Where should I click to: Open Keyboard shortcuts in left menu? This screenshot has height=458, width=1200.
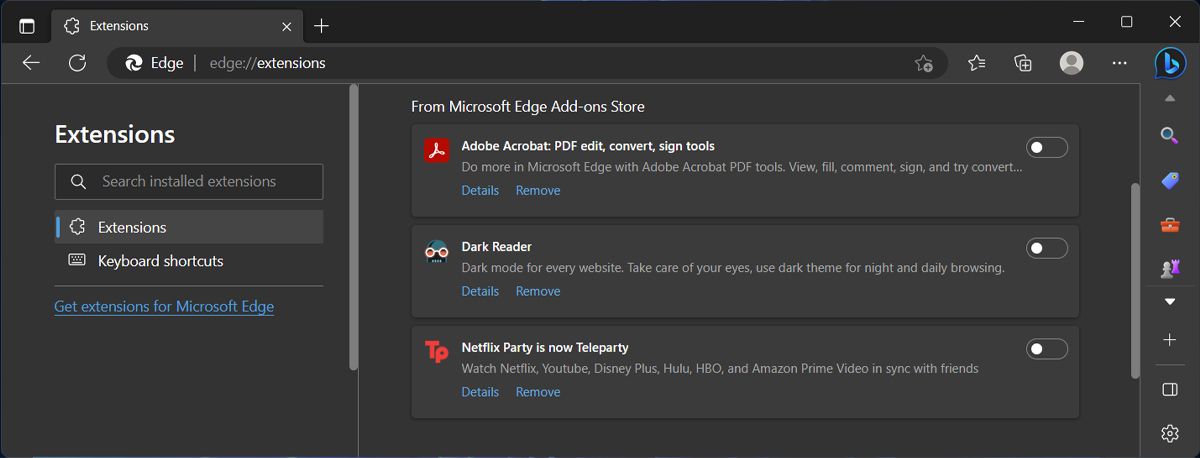tap(189, 261)
